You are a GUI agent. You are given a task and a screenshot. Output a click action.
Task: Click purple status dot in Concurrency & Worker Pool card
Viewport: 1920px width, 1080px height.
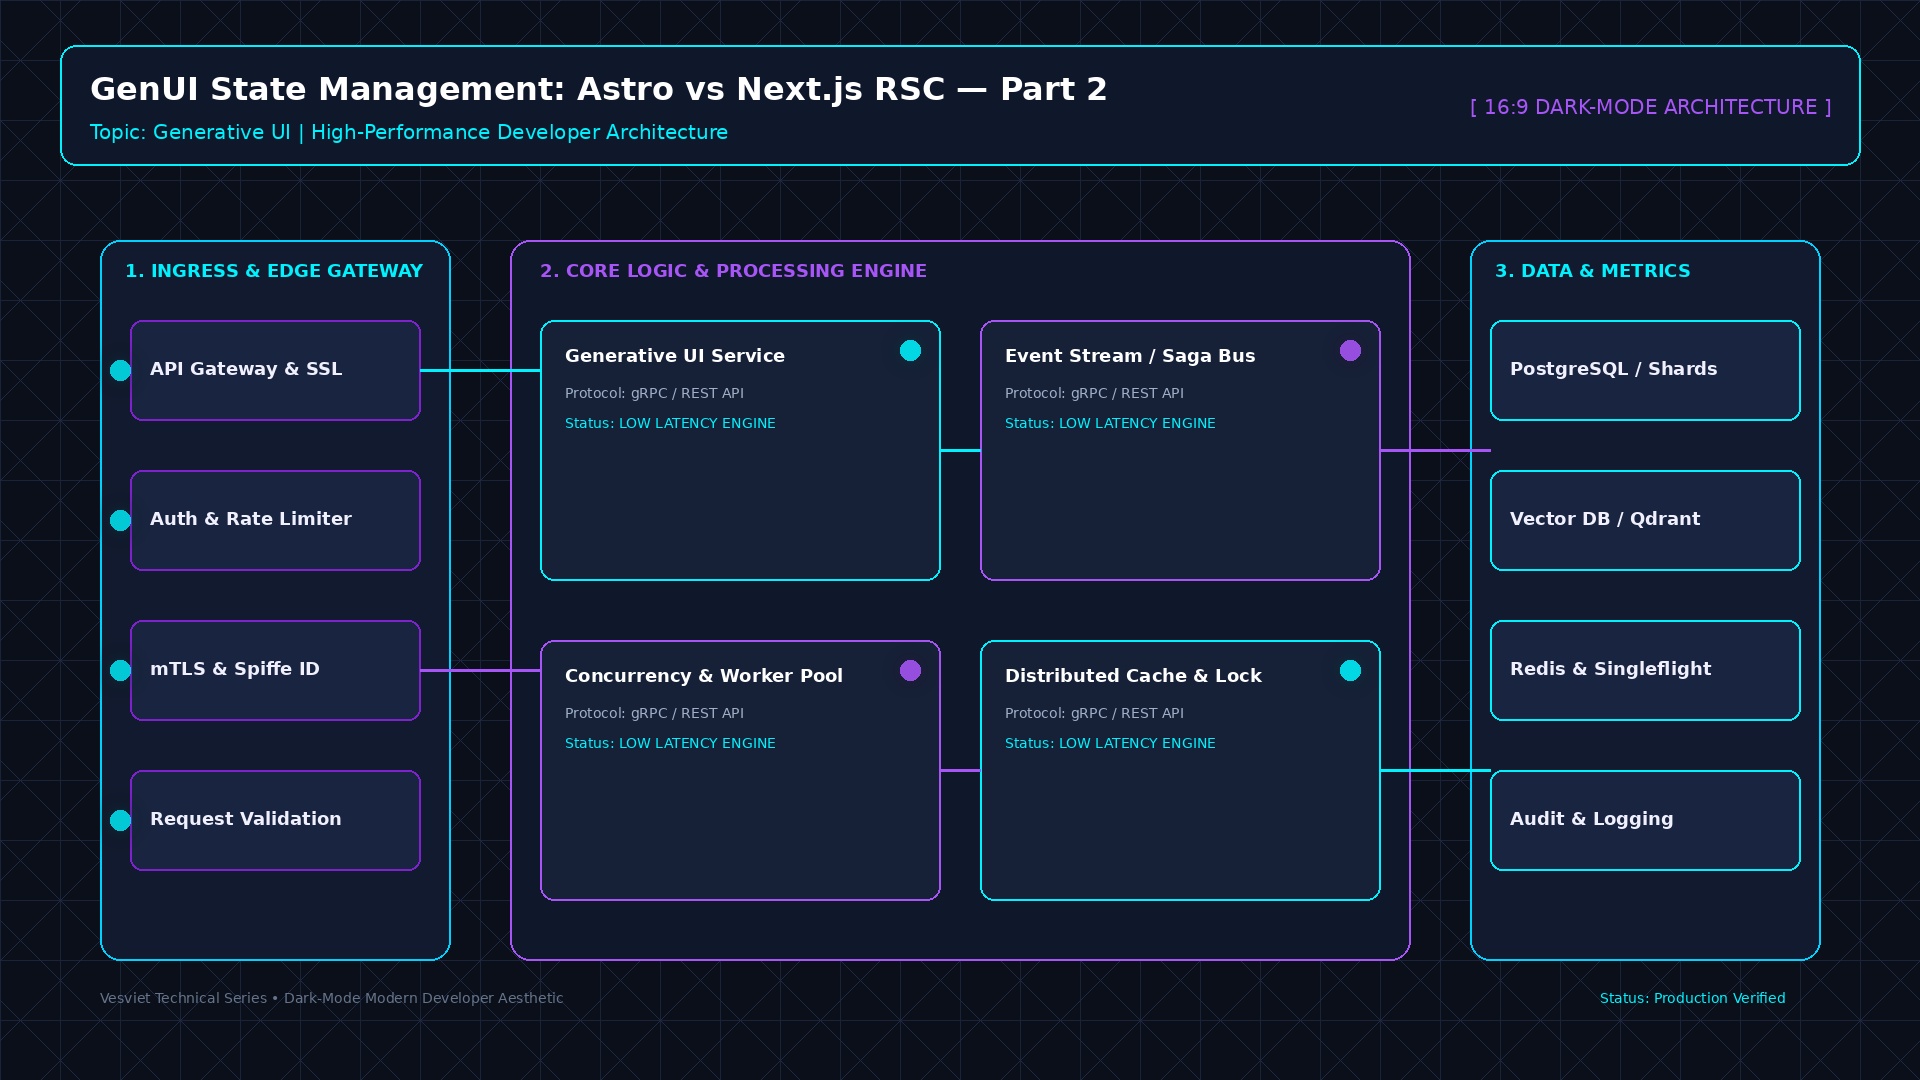pyautogui.click(x=910, y=670)
